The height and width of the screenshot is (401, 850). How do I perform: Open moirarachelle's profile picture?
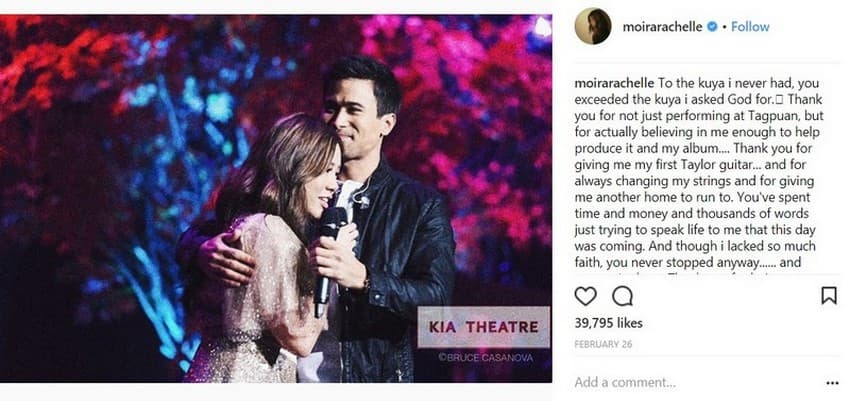click(593, 26)
